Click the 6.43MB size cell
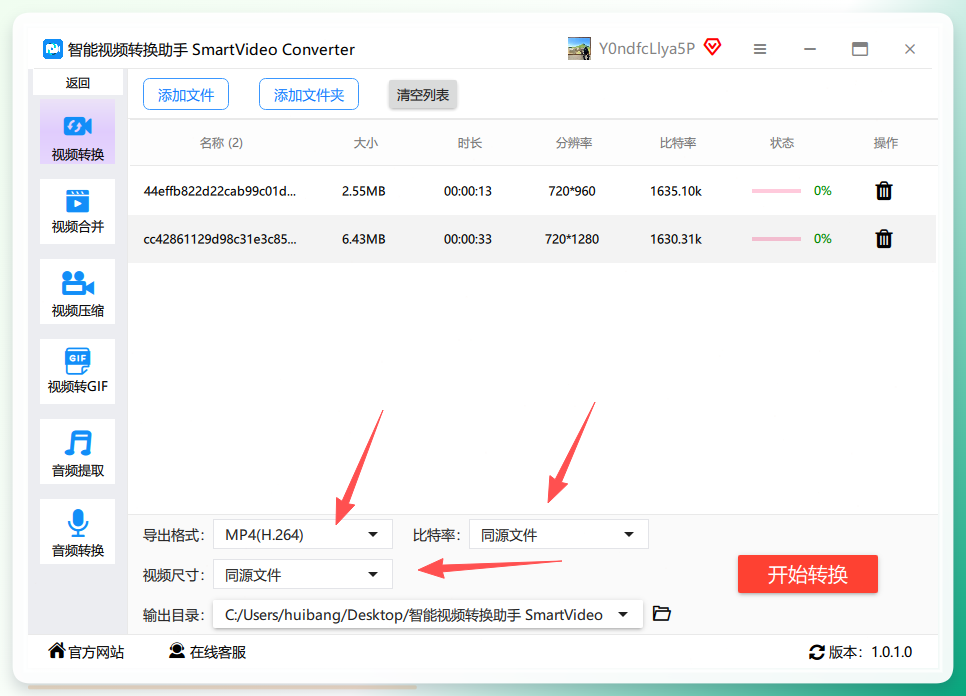966x696 pixels. [363, 239]
